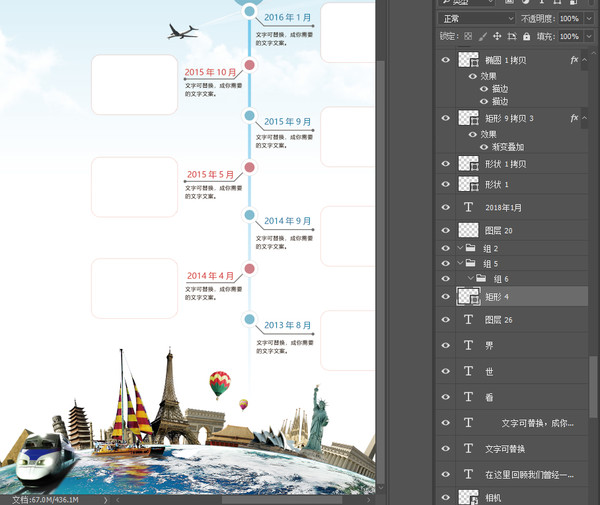Click the 2014 年 4 月 date text
The width and height of the screenshot is (600, 505).
click(x=210, y=275)
